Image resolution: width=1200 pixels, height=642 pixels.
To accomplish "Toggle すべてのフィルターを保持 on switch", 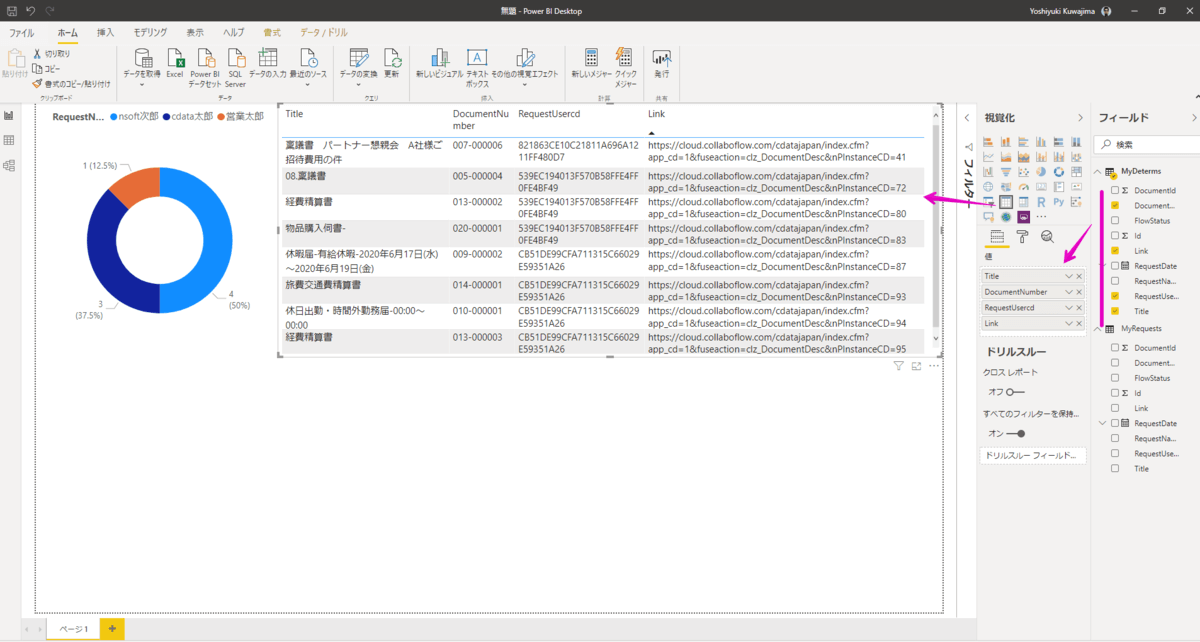I will 1015,433.
